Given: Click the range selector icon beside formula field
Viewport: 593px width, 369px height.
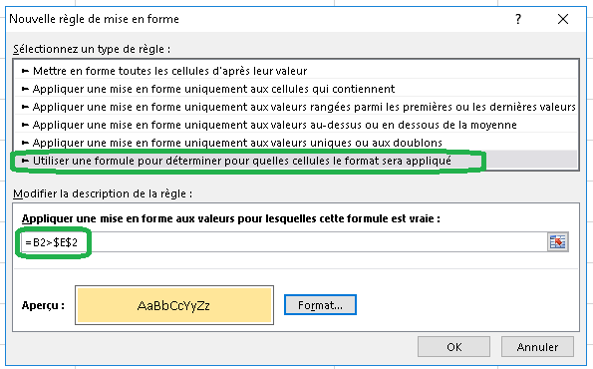Looking at the screenshot, I should click(558, 242).
